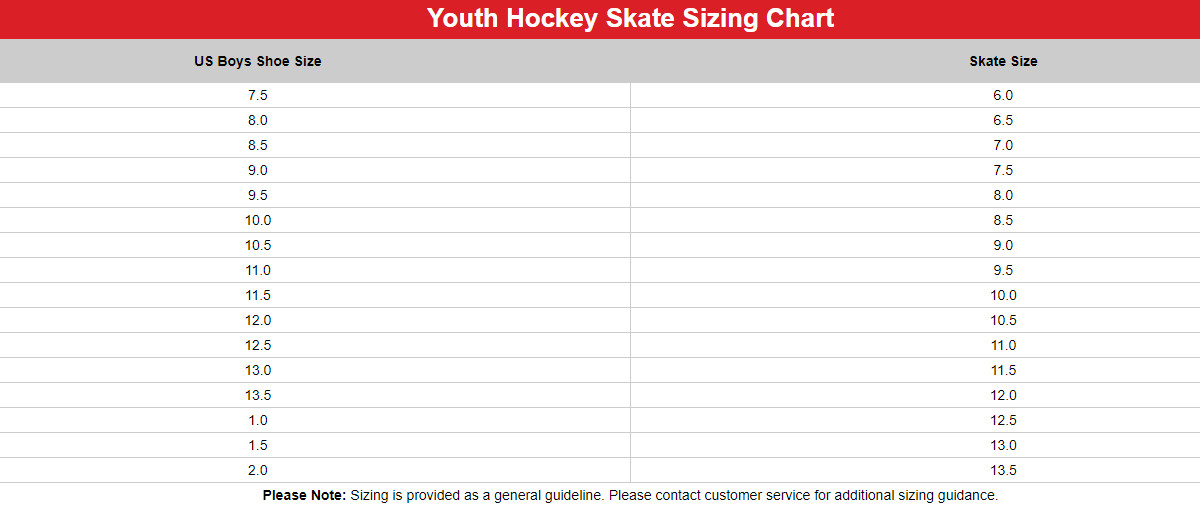Choose skate size 10.5 in the right column
The image size is (1200, 507).
[x=1003, y=320]
